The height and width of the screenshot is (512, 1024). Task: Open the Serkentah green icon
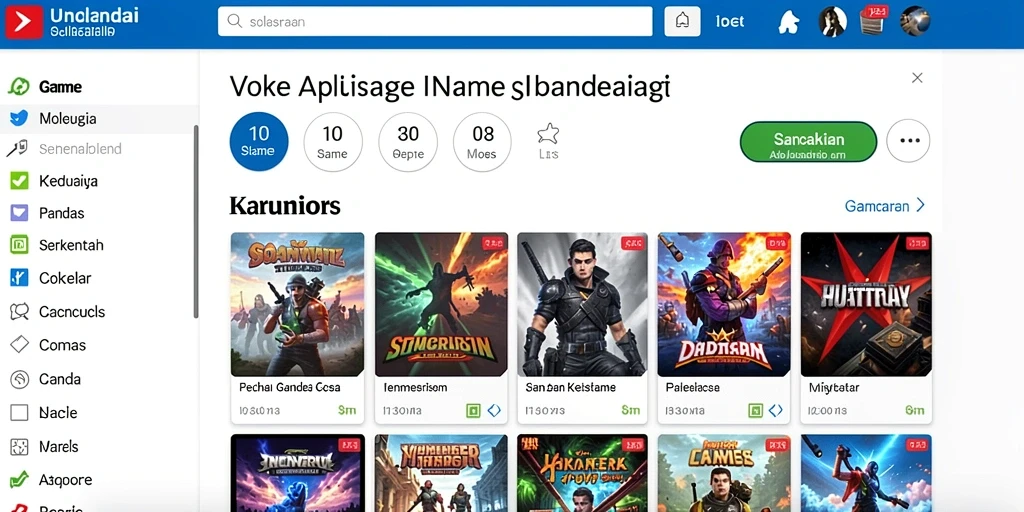coord(19,245)
